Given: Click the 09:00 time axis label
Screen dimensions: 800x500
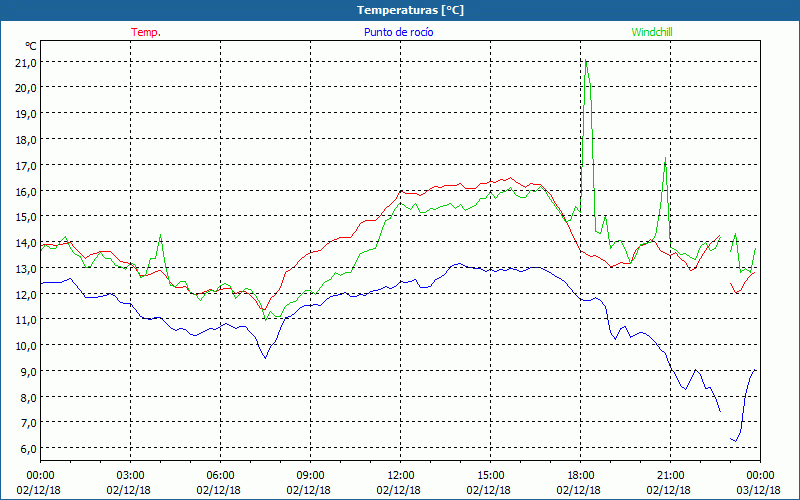Looking at the screenshot, I should [x=310, y=476].
